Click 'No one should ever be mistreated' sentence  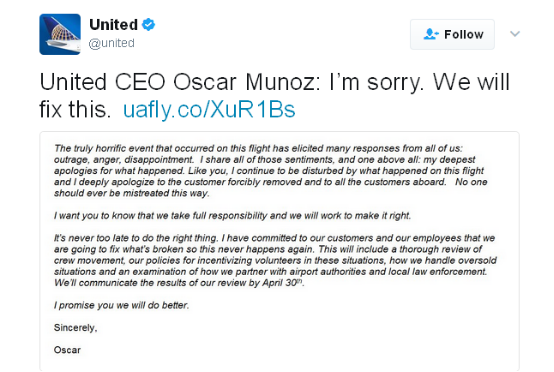[271, 188]
